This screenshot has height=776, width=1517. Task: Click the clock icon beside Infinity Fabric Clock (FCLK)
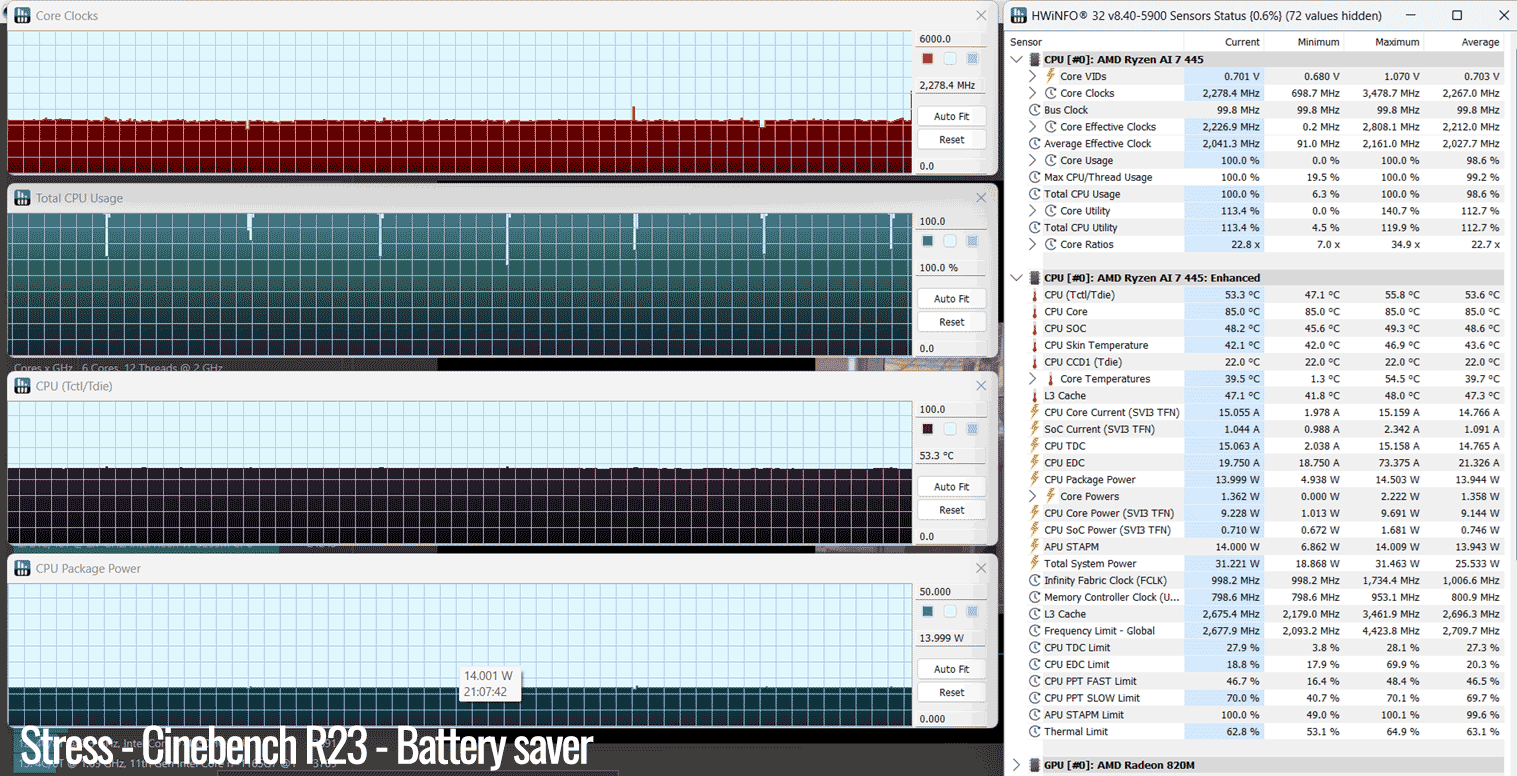[x=1034, y=580]
